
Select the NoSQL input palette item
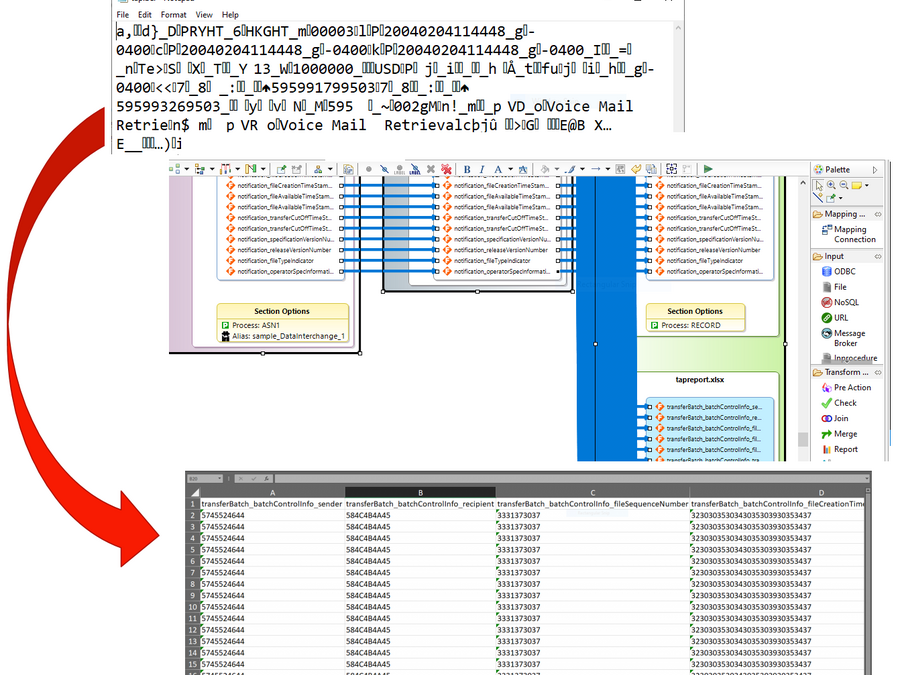point(844,302)
